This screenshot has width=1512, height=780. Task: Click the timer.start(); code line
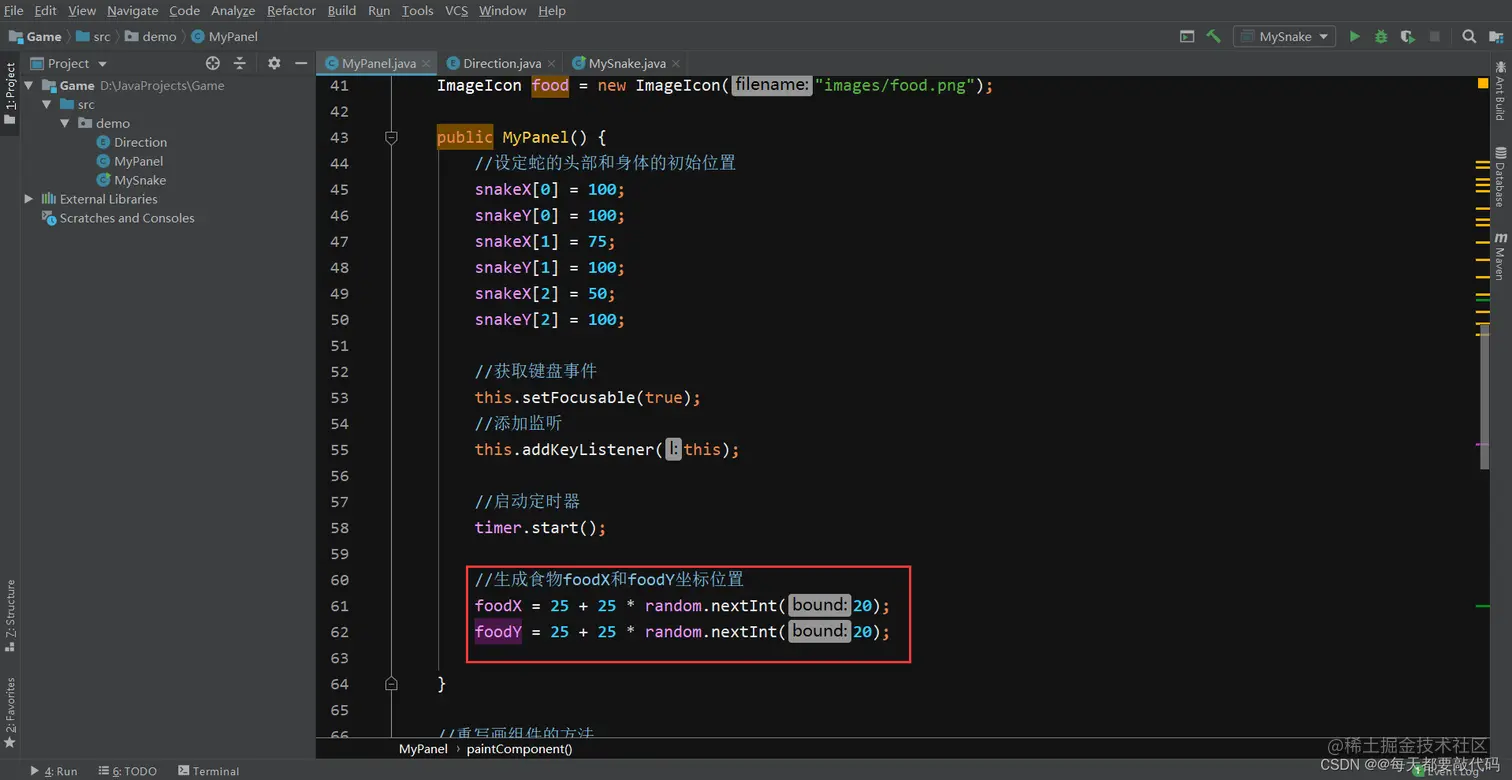pyautogui.click(x=540, y=527)
